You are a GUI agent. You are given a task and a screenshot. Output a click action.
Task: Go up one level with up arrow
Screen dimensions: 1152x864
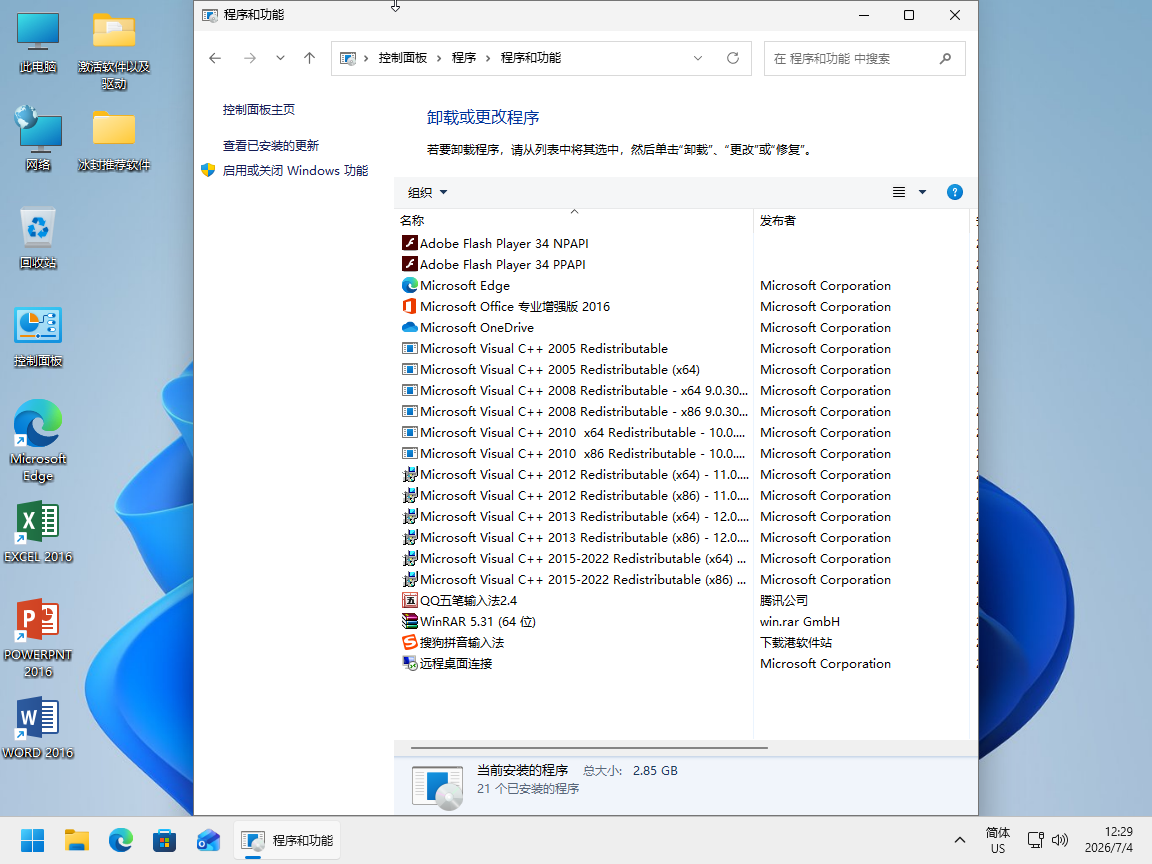click(x=309, y=58)
